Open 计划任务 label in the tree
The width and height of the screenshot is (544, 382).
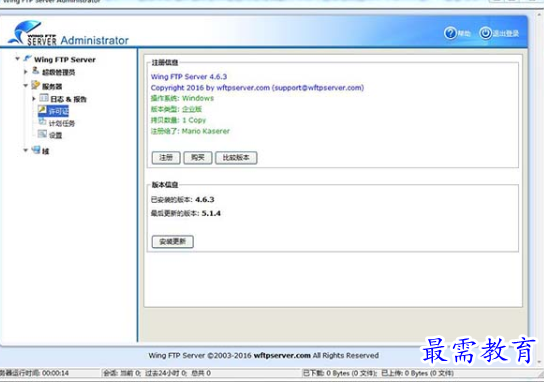coord(62,124)
